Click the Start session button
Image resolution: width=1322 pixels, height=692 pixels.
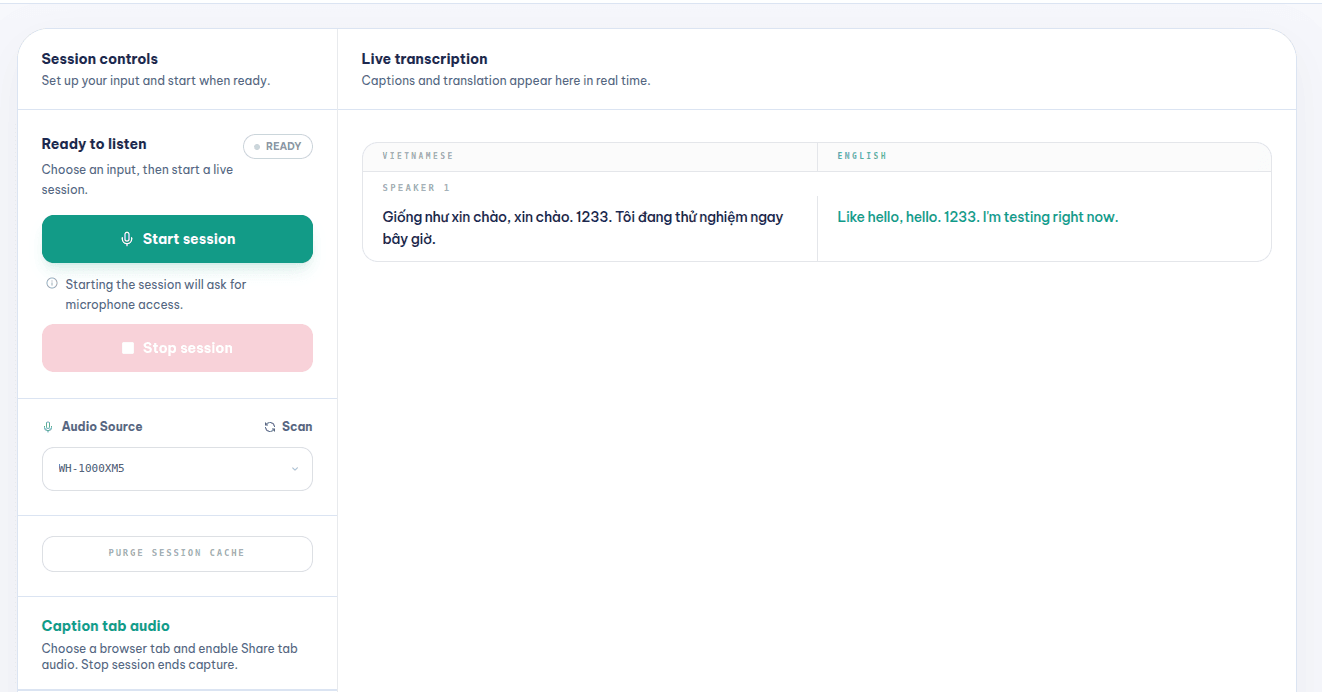coord(177,239)
